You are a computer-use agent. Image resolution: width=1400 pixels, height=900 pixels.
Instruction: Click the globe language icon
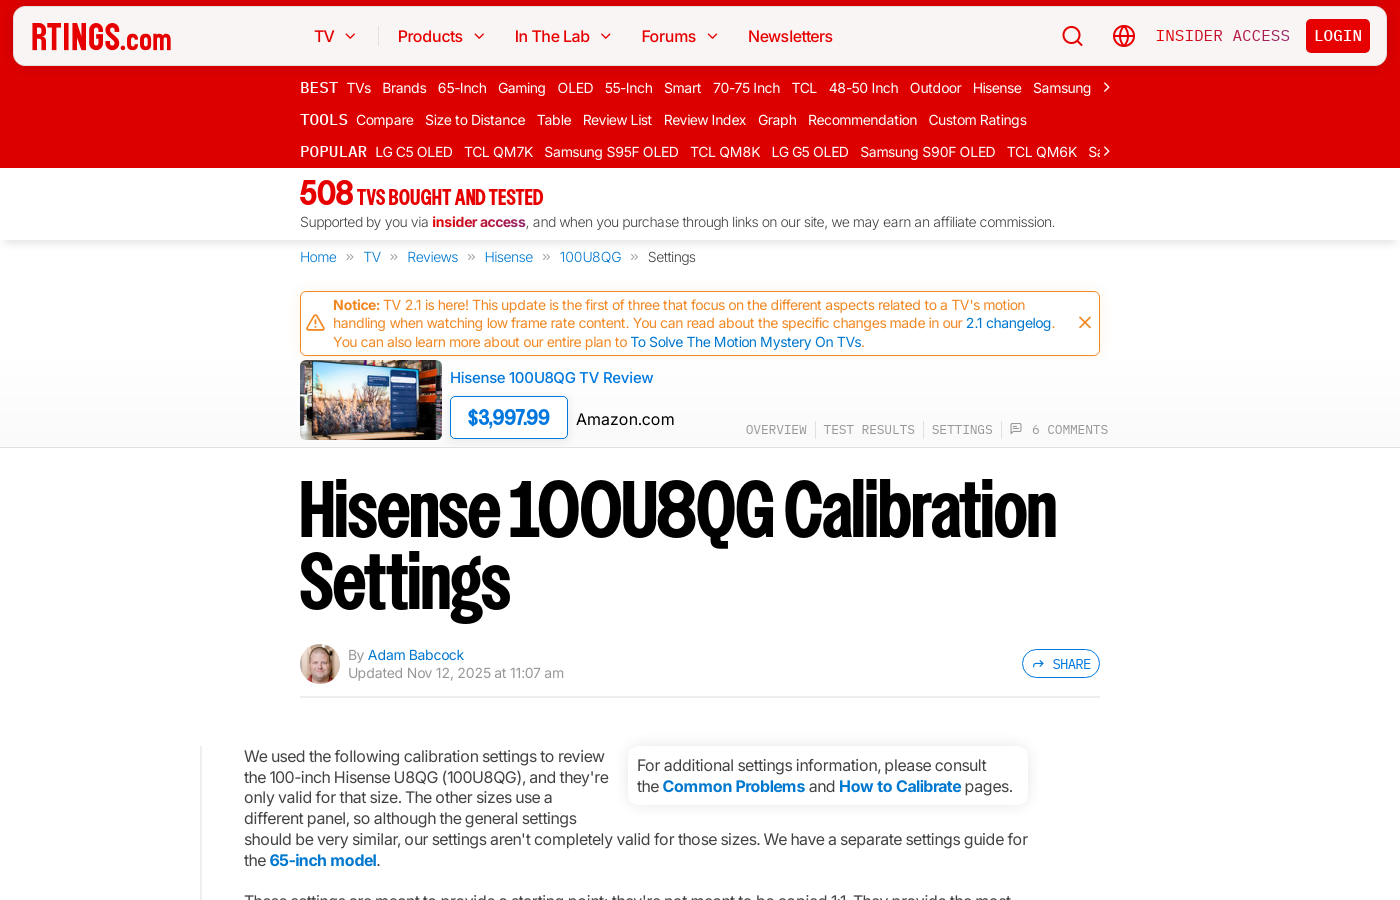click(1123, 36)
